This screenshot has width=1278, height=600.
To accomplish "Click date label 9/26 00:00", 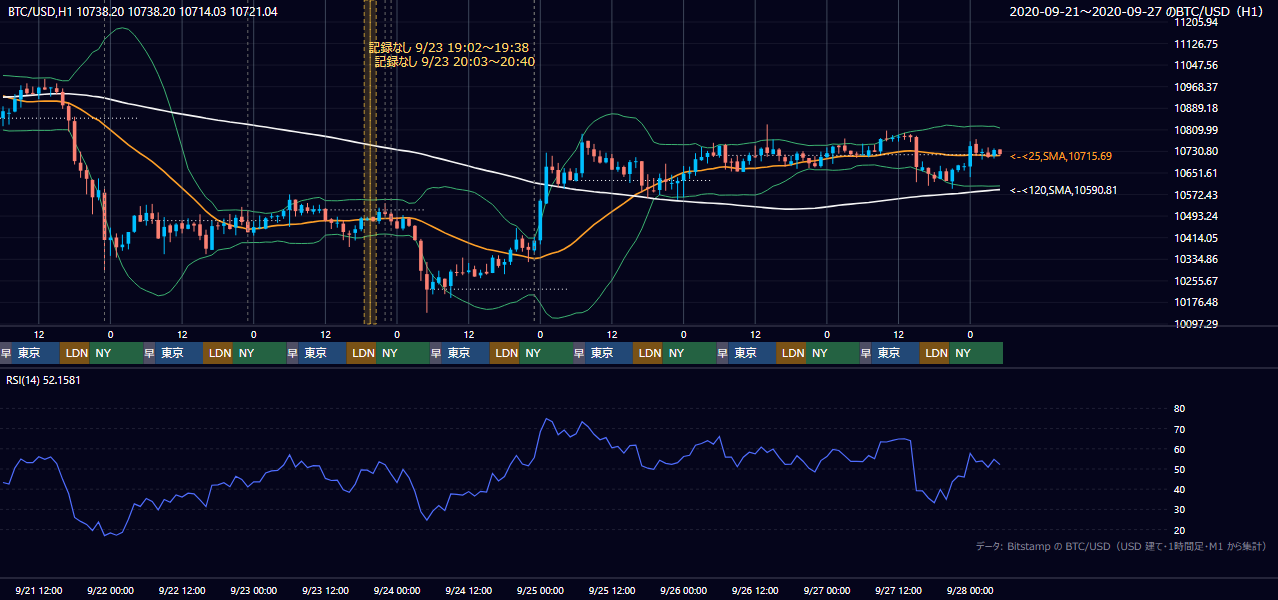I will click(x=684, y=590).
